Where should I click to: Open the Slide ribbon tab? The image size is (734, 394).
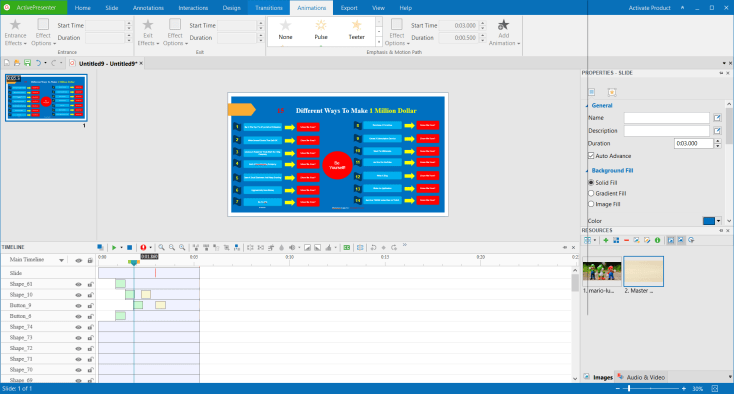[111, 8]
